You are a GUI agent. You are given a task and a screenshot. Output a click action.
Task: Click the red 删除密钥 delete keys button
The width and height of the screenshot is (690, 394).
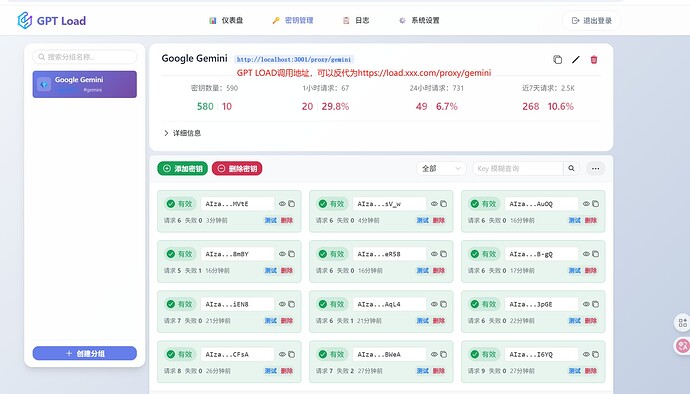pyautogui.click(x=237, y=168)
